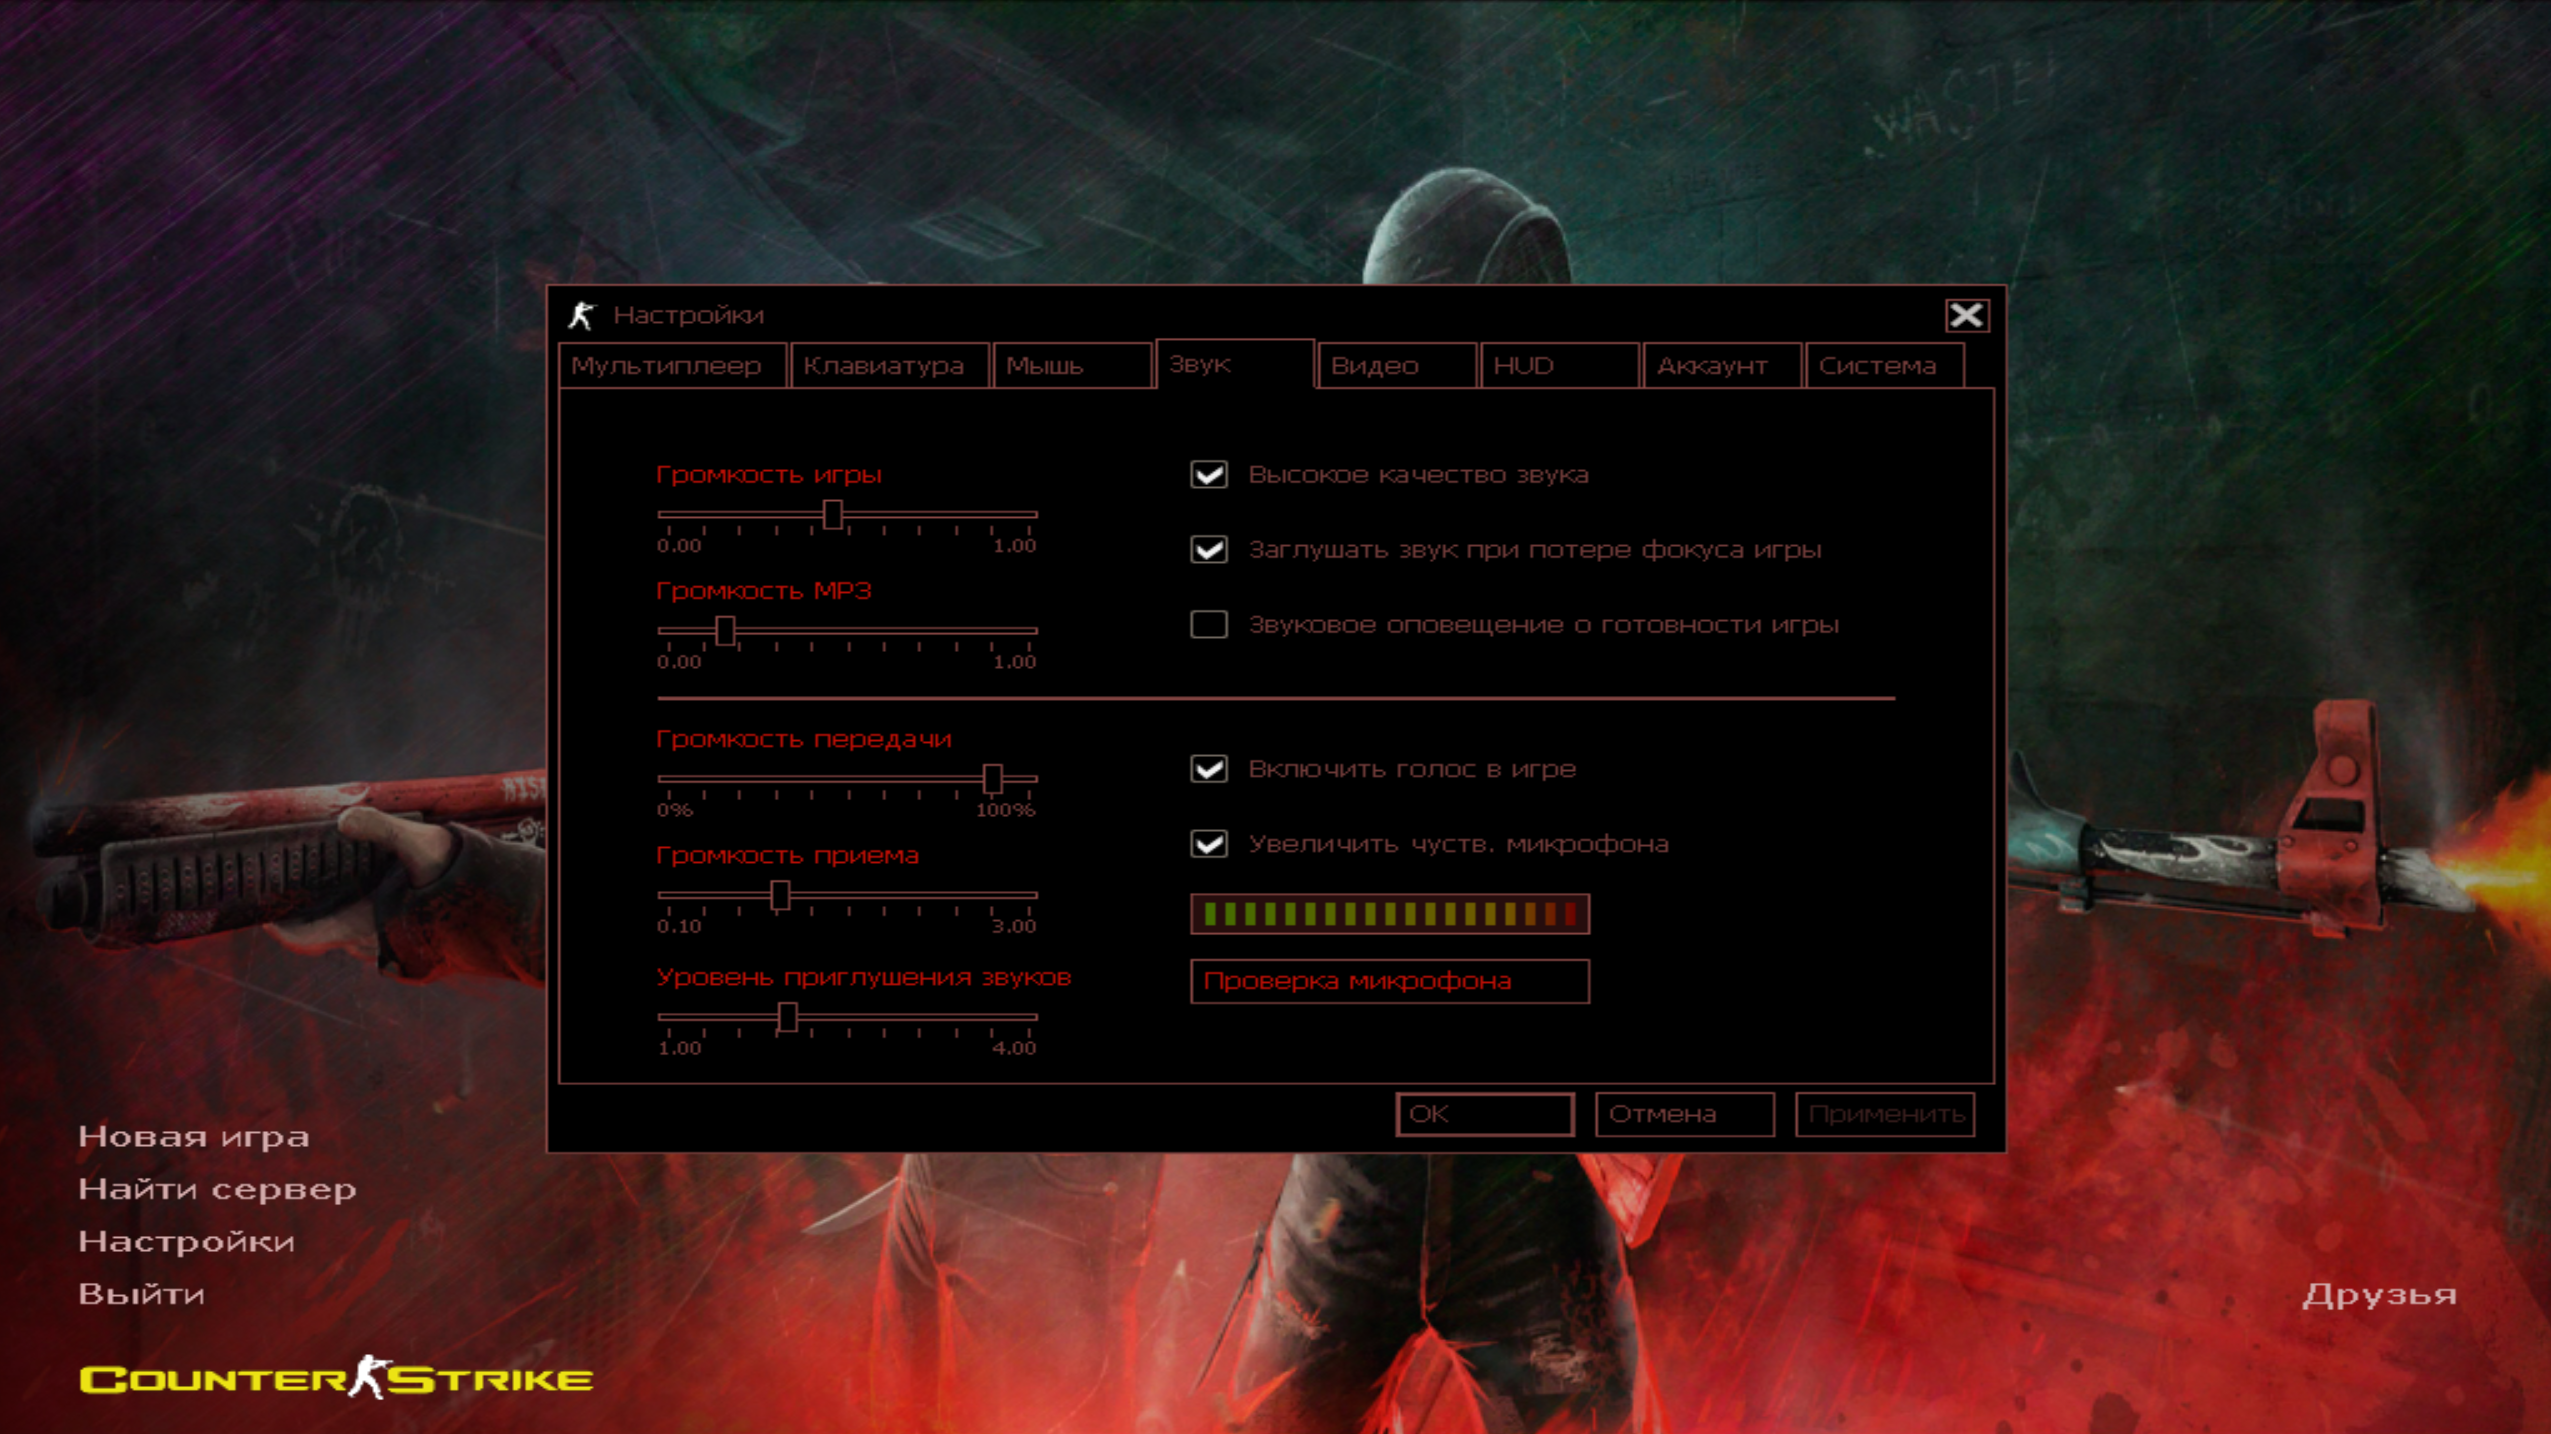This screenshot has height=1434, width=2551.
Task: Disable Включить голос в игре
Action: [x=1208, y=769]
